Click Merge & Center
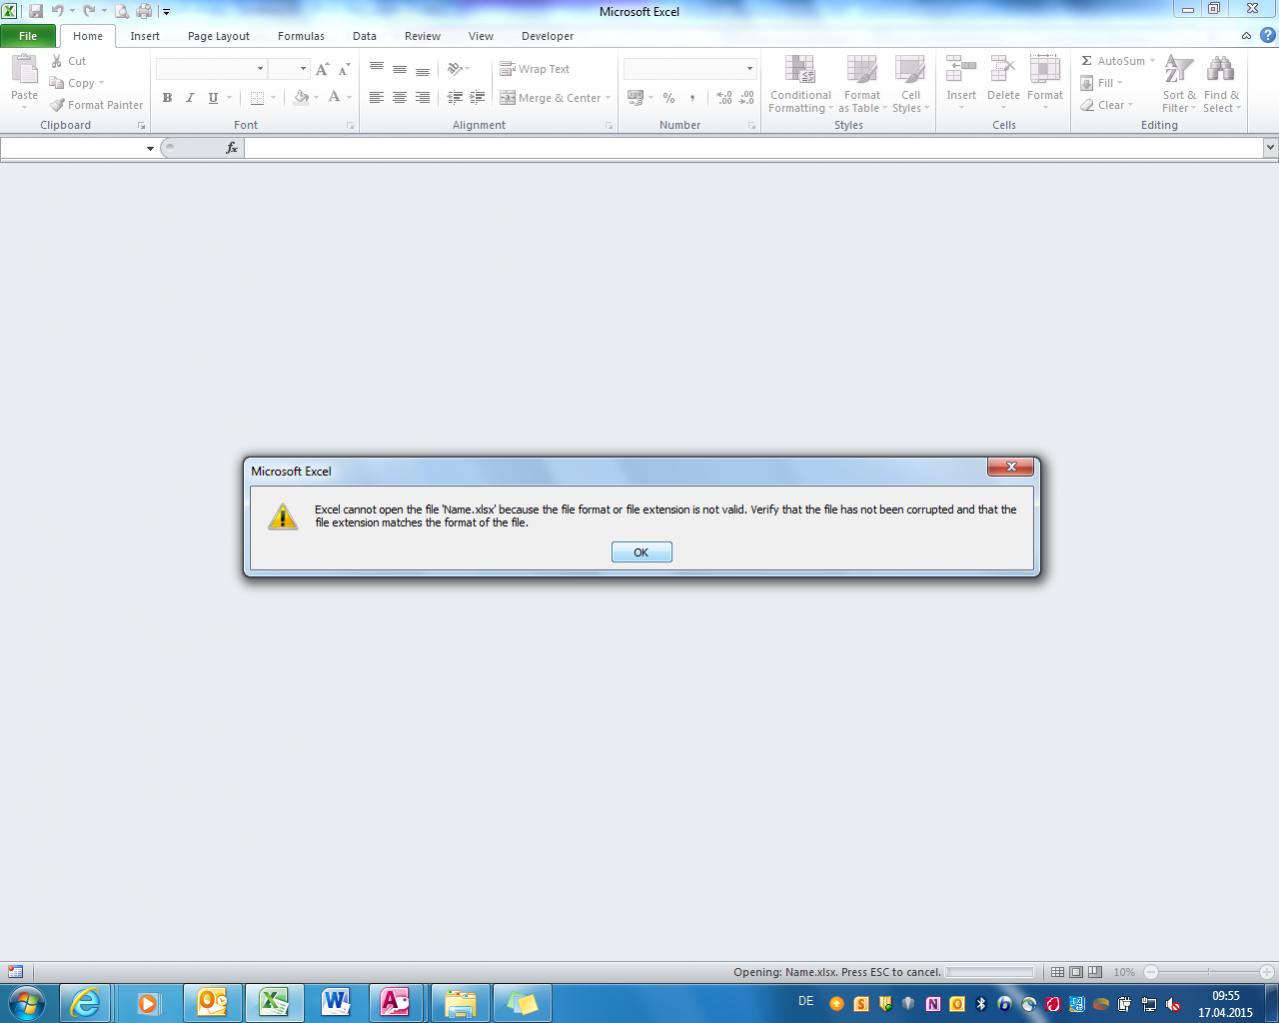The height and width of the screenshot is (1023, 1279). (551, 98)
